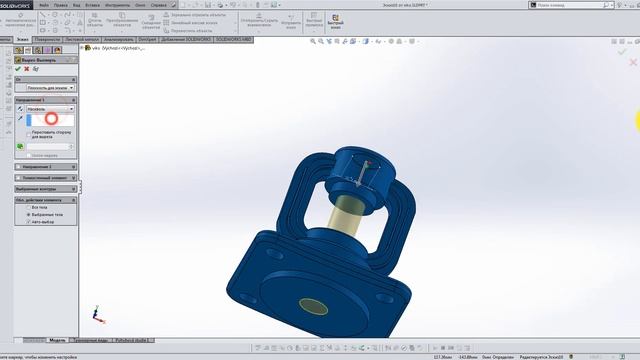
Task: Click the Save icon in the top toolbar
Action: click(x=208, y=5)
